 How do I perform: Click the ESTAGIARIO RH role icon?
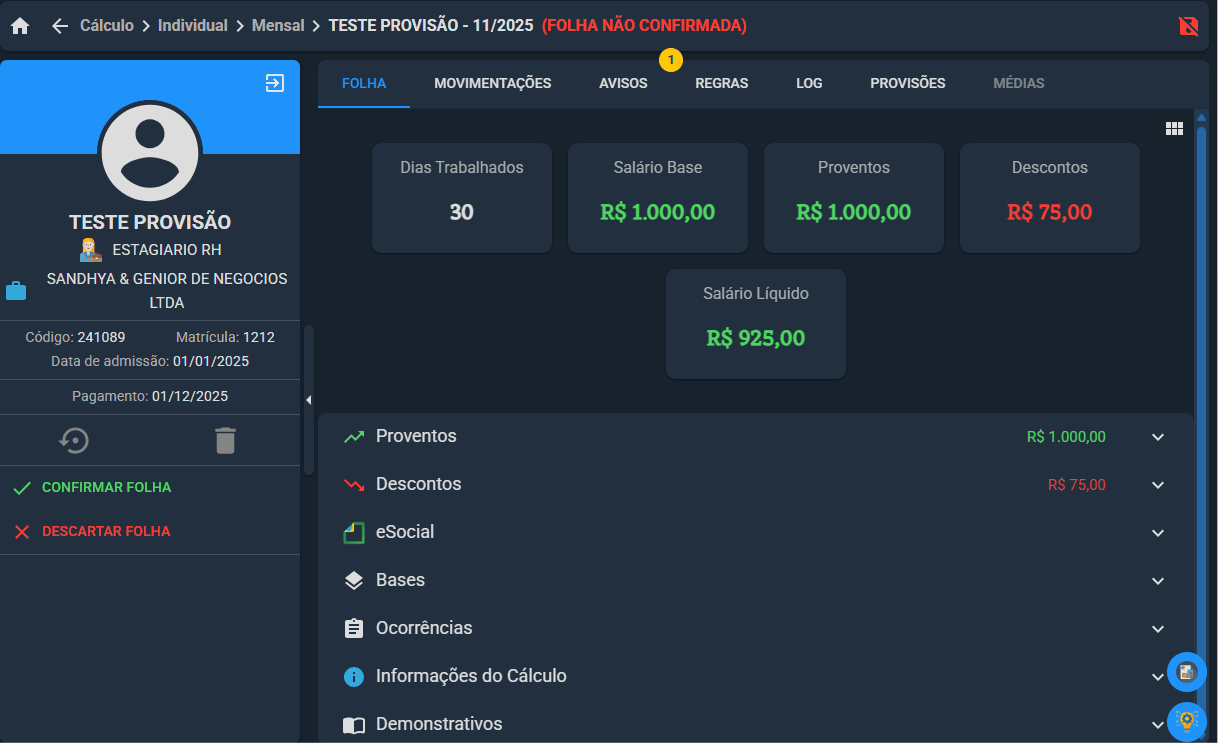(91, 250)
